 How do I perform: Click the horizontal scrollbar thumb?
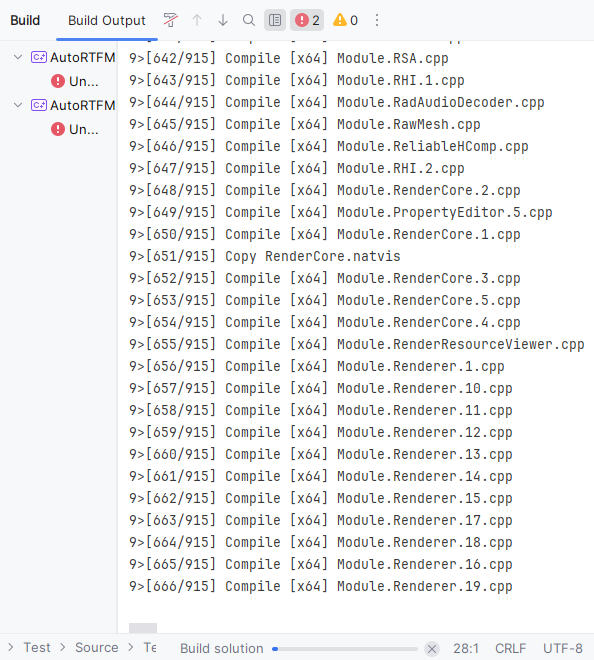pos(143,628)
